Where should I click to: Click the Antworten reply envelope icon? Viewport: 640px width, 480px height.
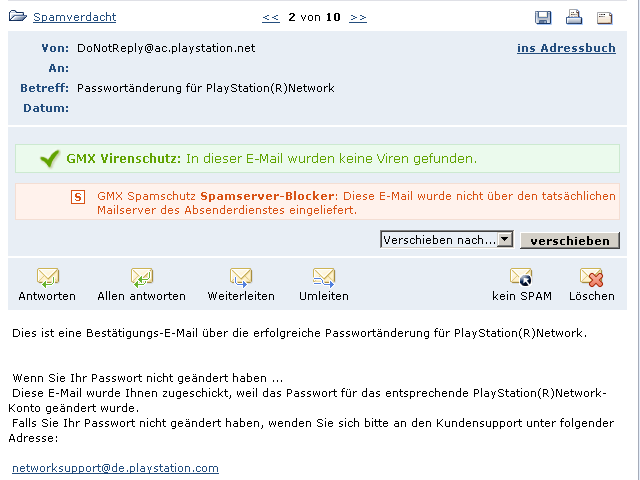coord(47,277)
